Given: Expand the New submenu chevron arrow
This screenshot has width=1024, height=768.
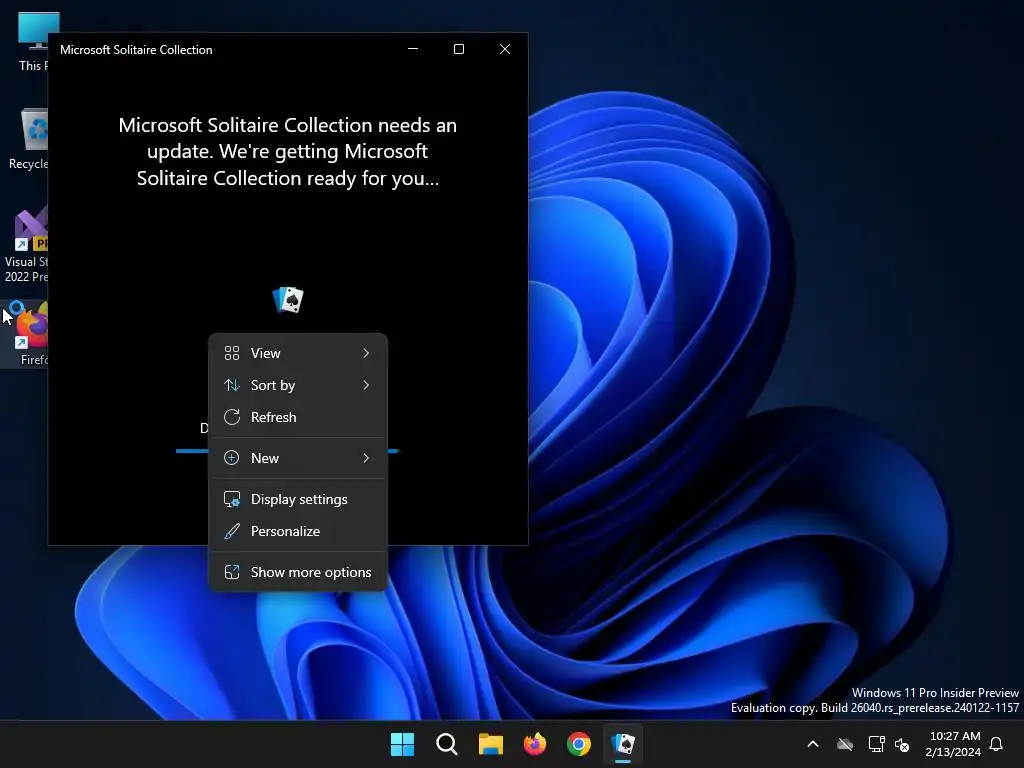Looking at the screenshot, I should pyautogui.click(x=366, y=458).
